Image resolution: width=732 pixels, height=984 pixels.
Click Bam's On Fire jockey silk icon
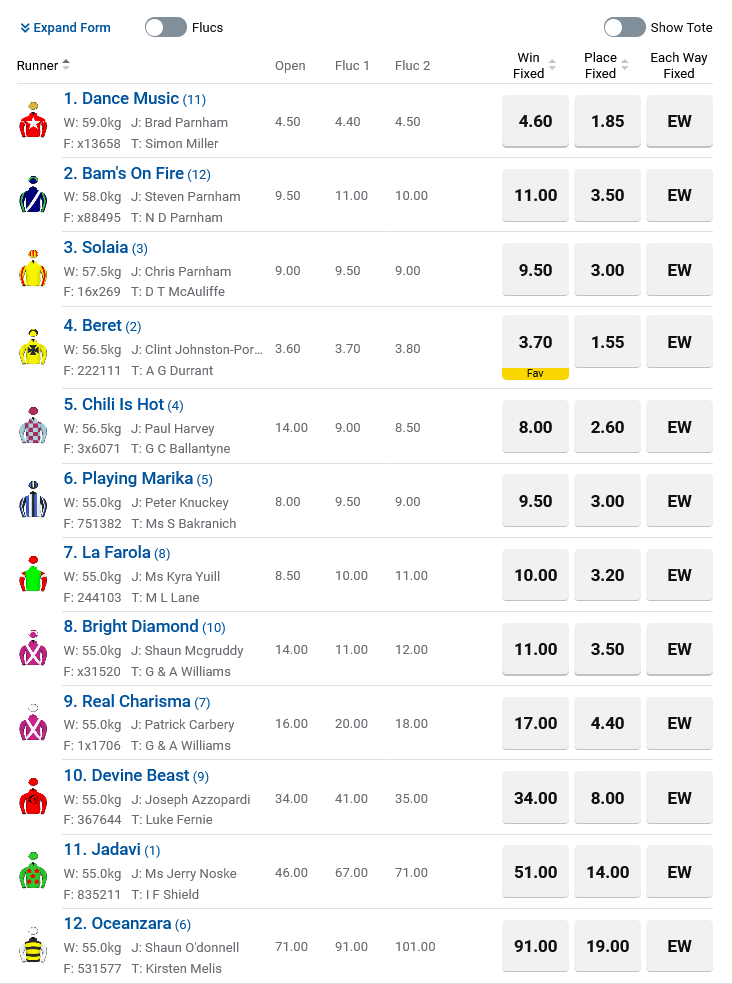33,195
